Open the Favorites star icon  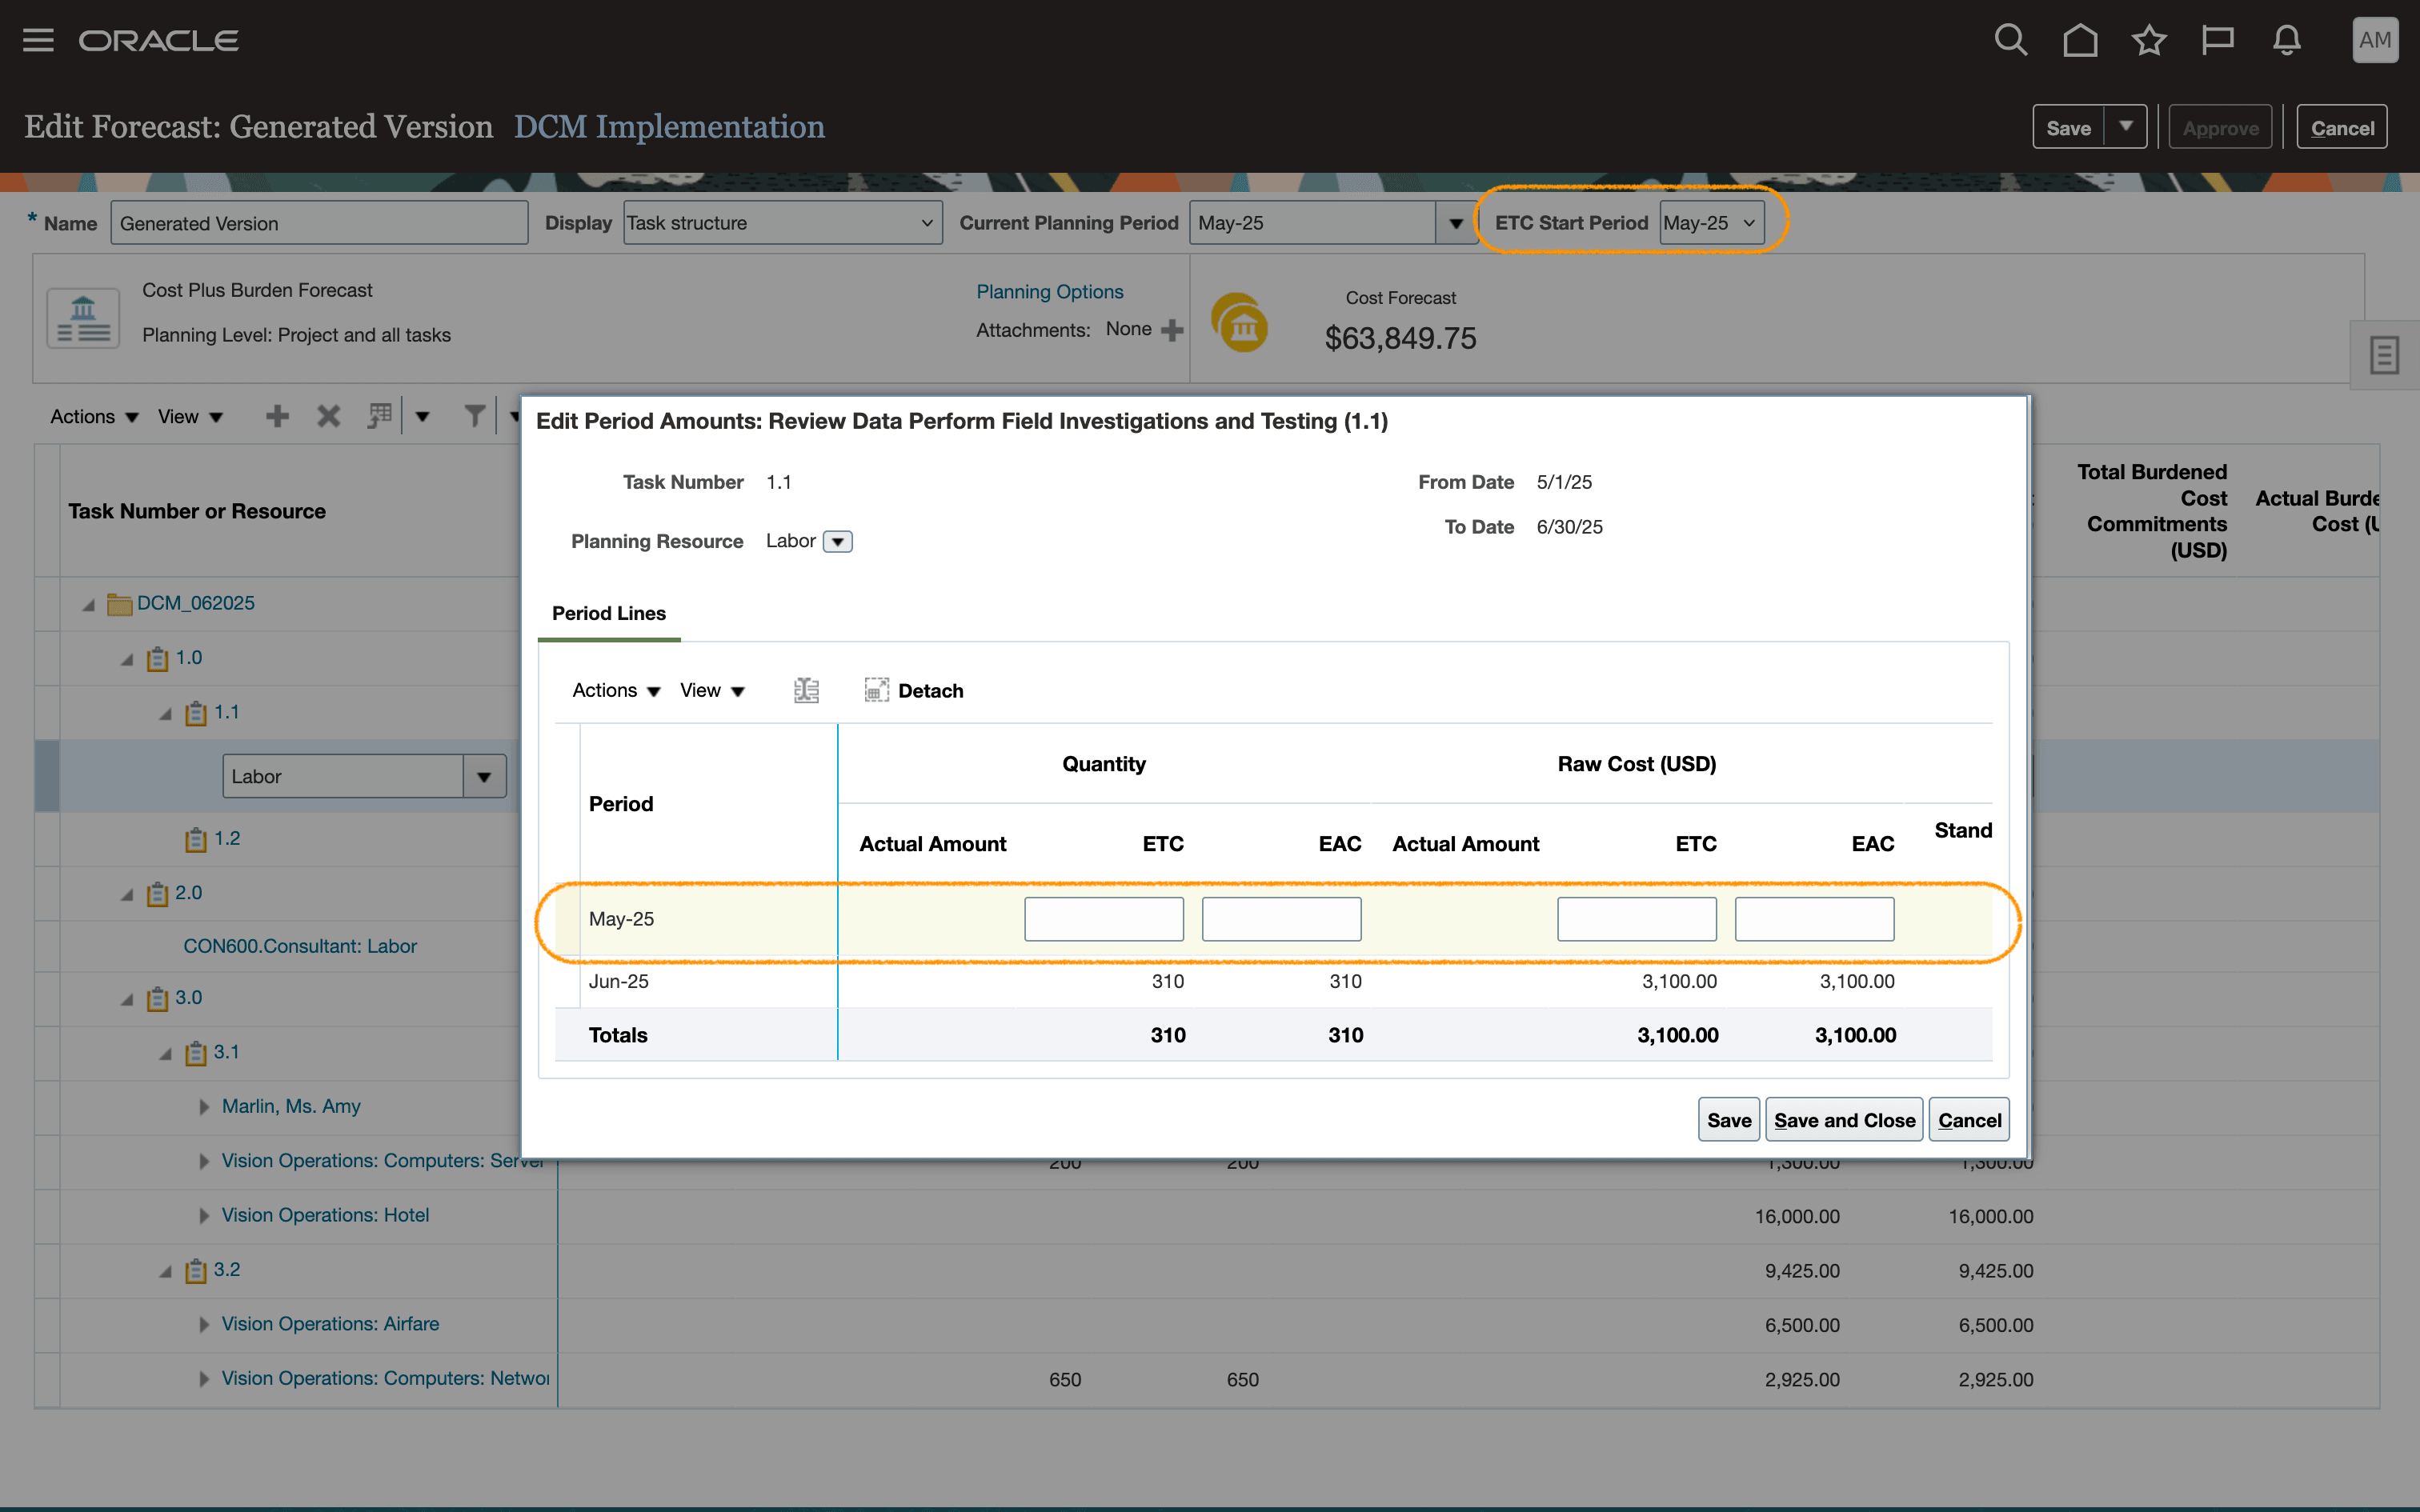pos(2149,40)
